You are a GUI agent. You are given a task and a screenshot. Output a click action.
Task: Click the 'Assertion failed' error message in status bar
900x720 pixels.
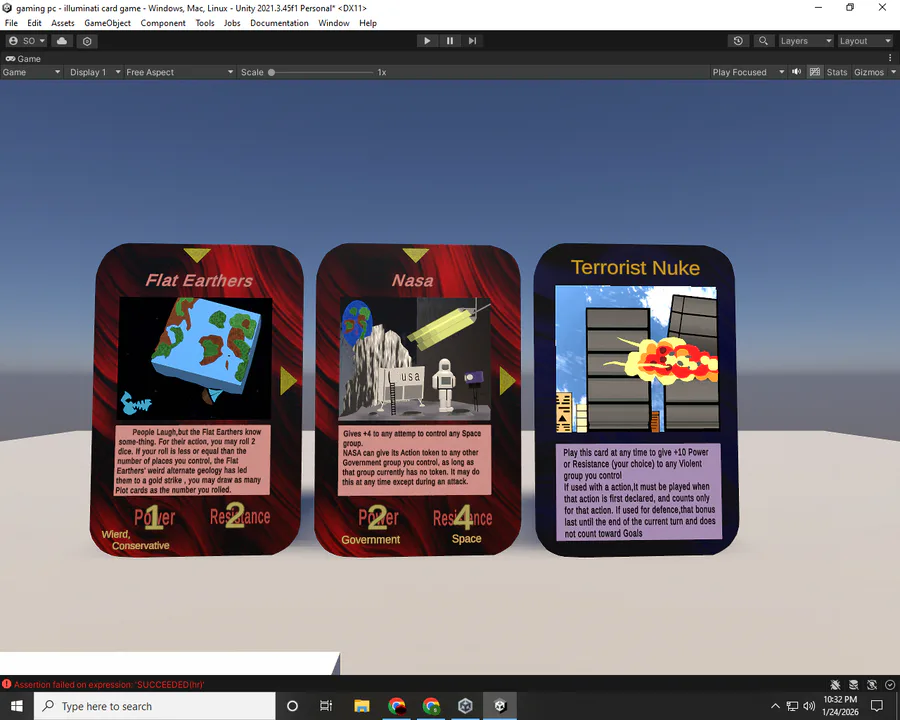[x=109, y=684]
